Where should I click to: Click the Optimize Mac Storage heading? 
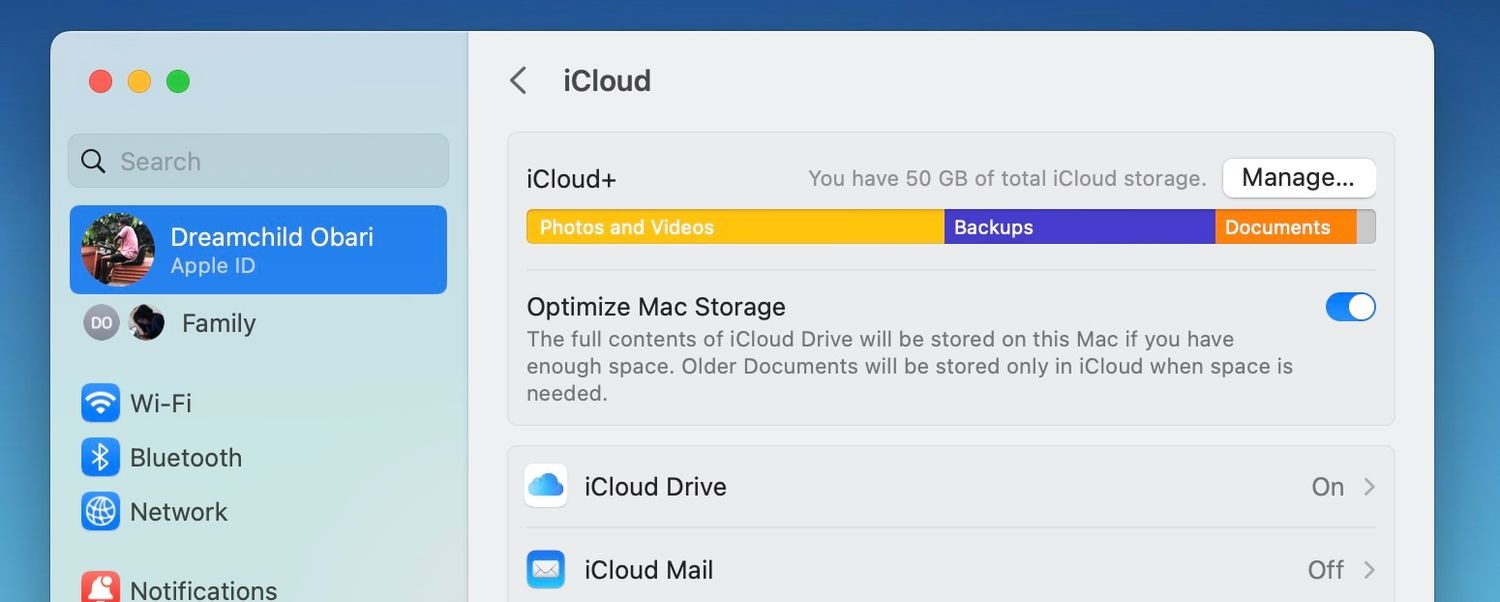click(x=656, y=307)
